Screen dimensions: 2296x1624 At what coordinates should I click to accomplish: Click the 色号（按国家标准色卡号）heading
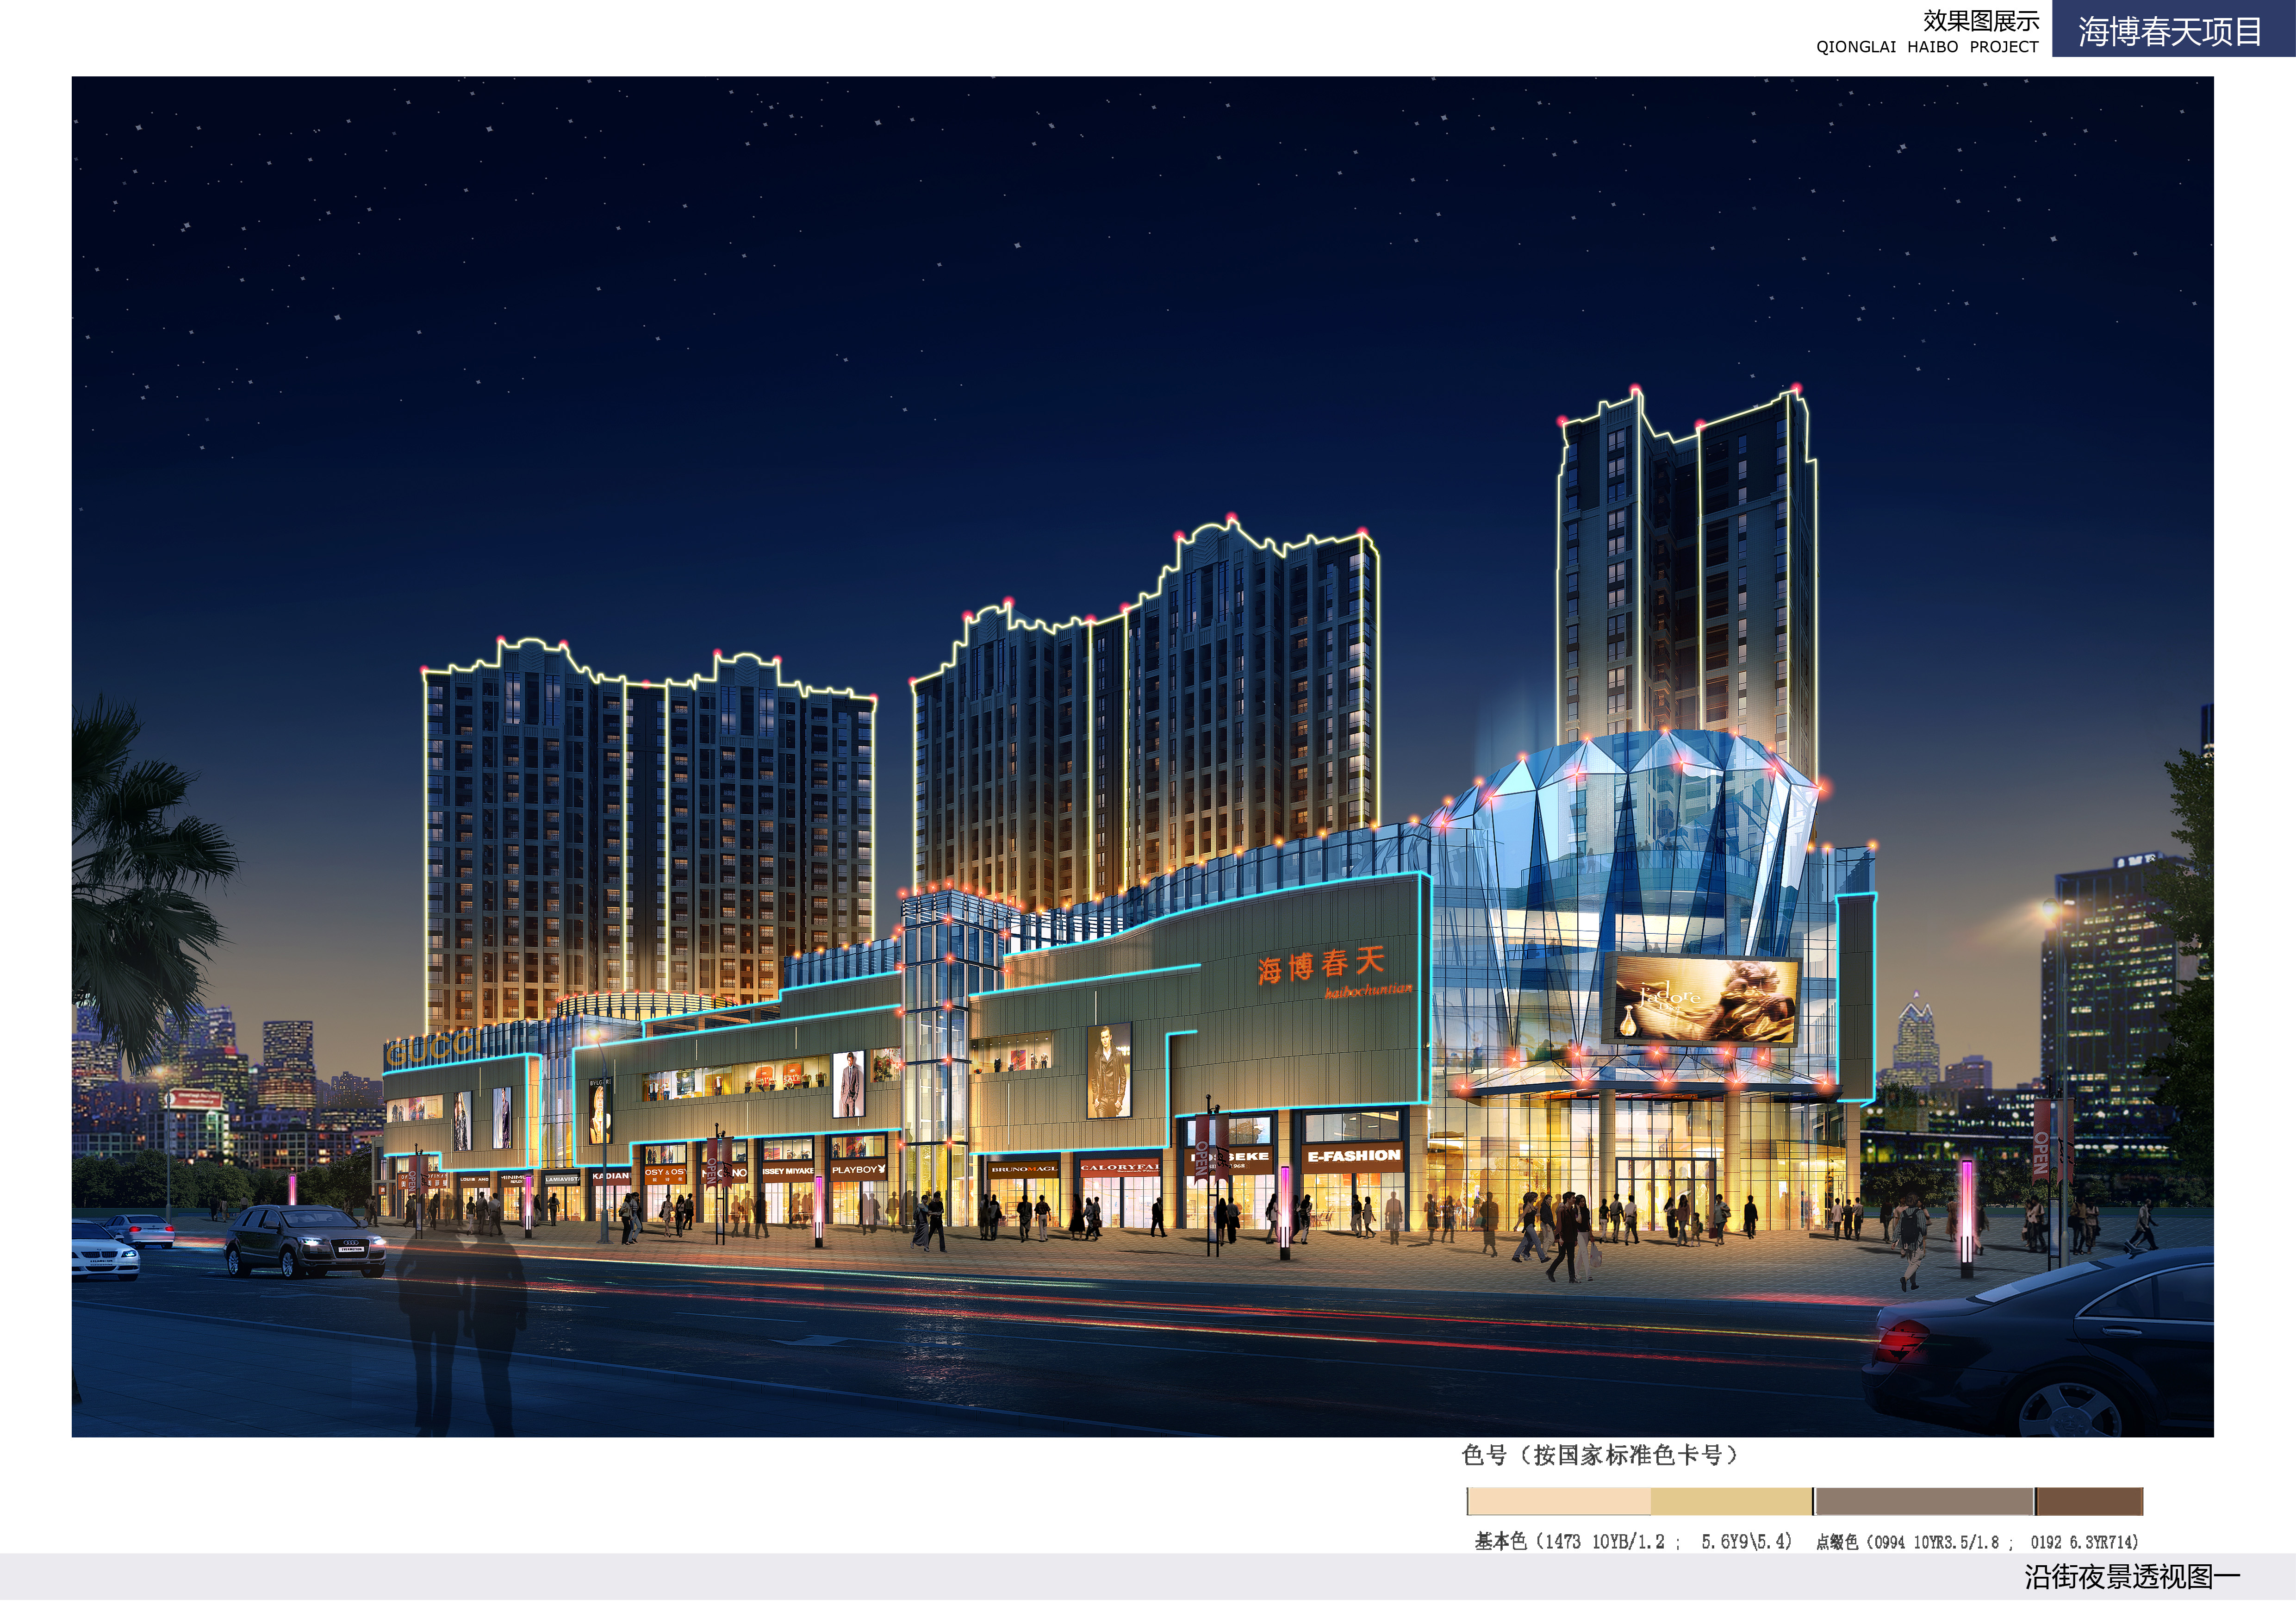tap(1601, 1455)
